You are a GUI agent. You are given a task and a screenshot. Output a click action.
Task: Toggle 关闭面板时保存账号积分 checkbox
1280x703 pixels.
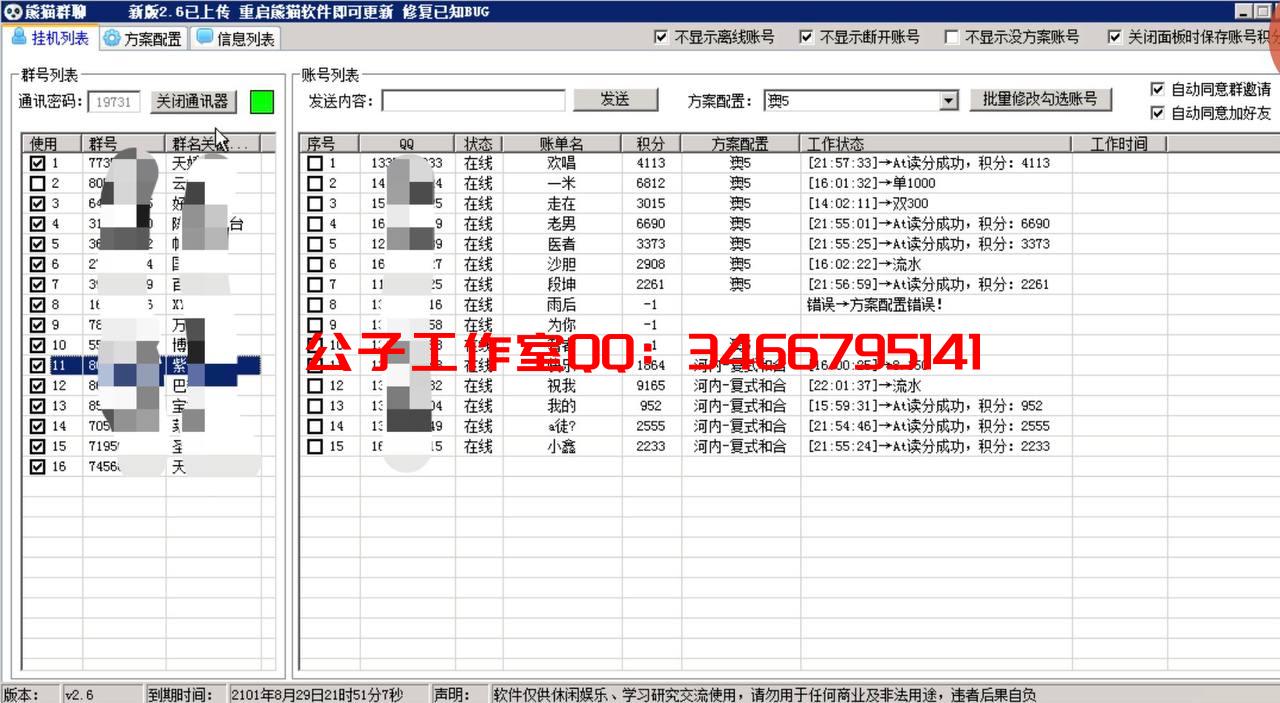click(x=1114, y=37)
